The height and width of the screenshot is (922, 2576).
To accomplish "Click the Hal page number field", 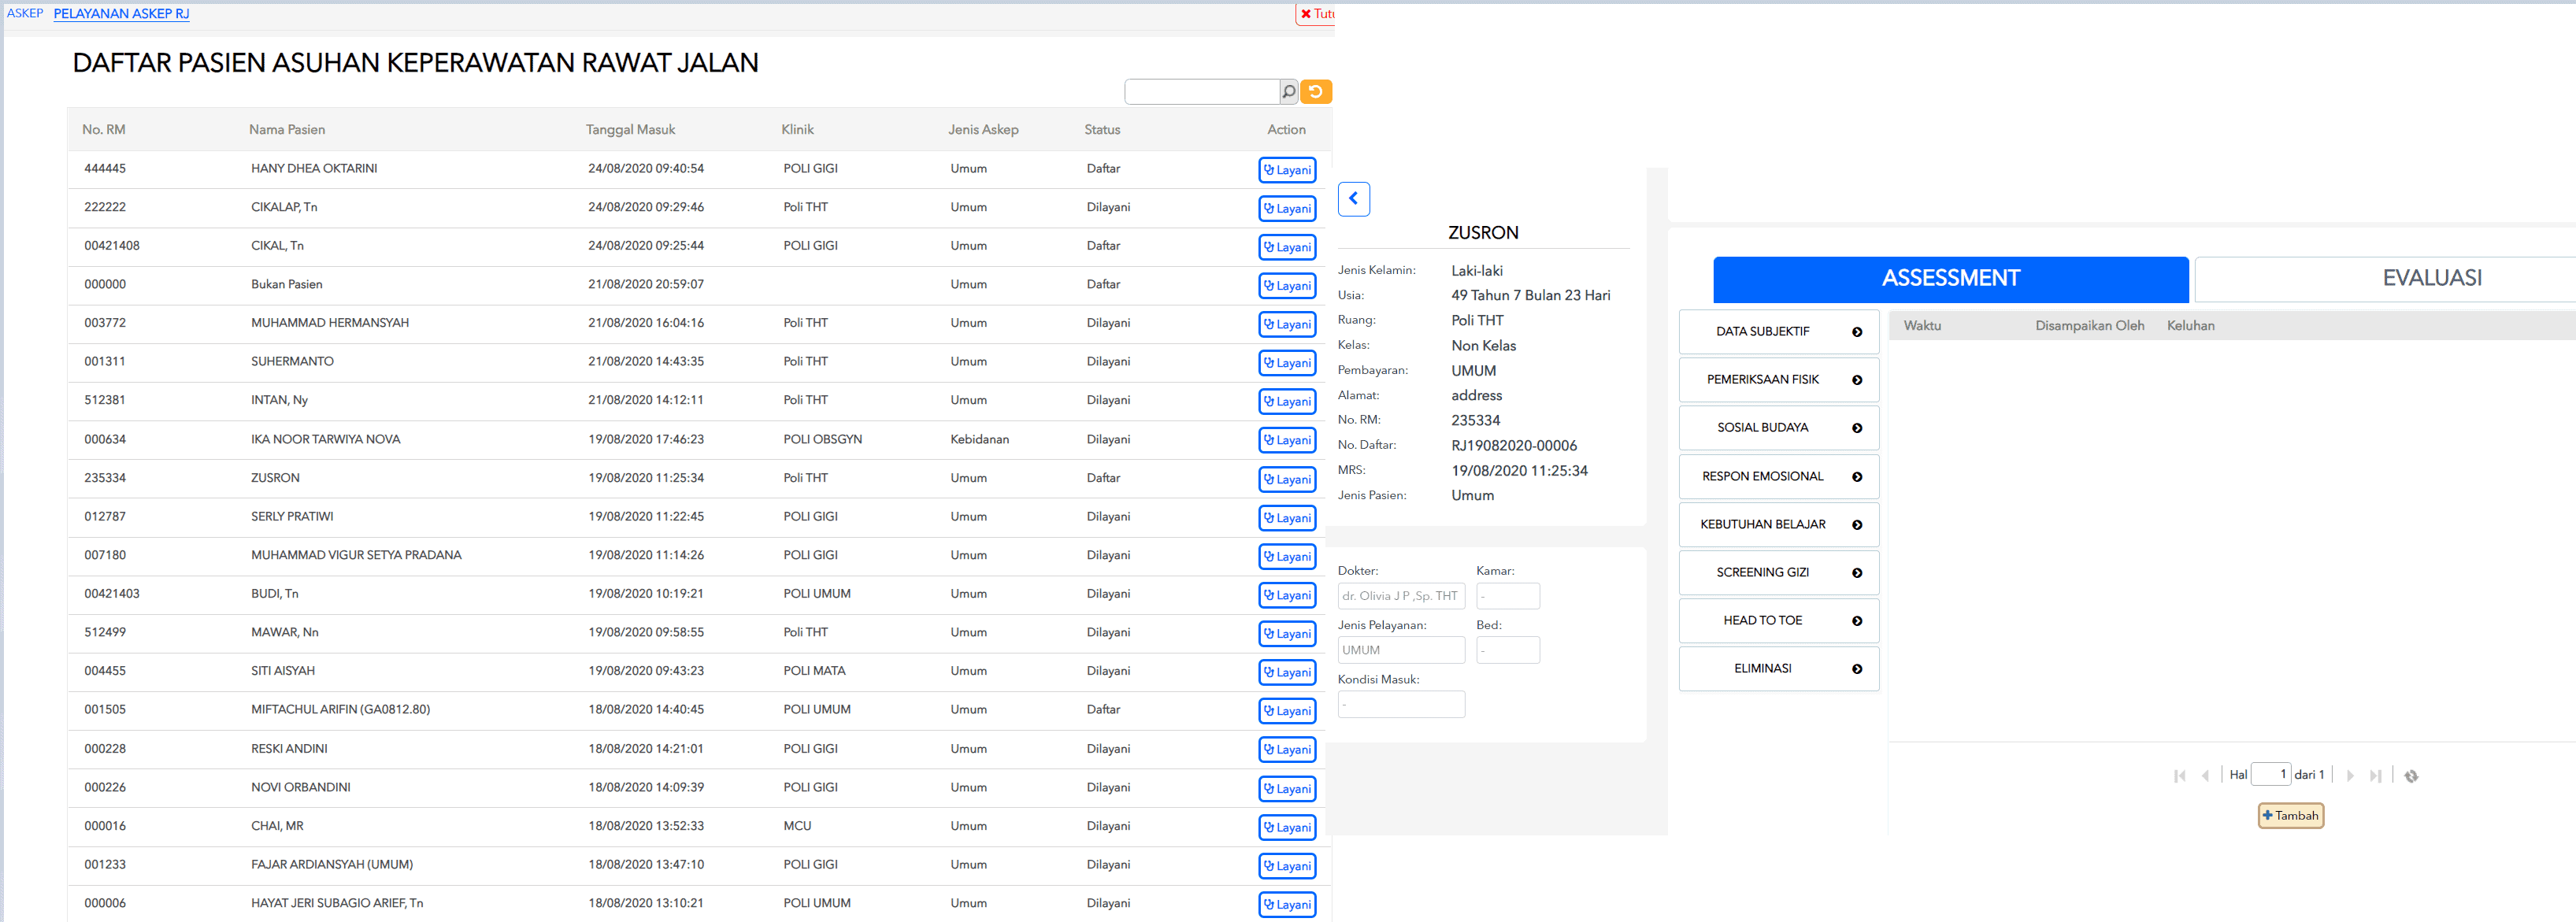I will (2270, 775).
